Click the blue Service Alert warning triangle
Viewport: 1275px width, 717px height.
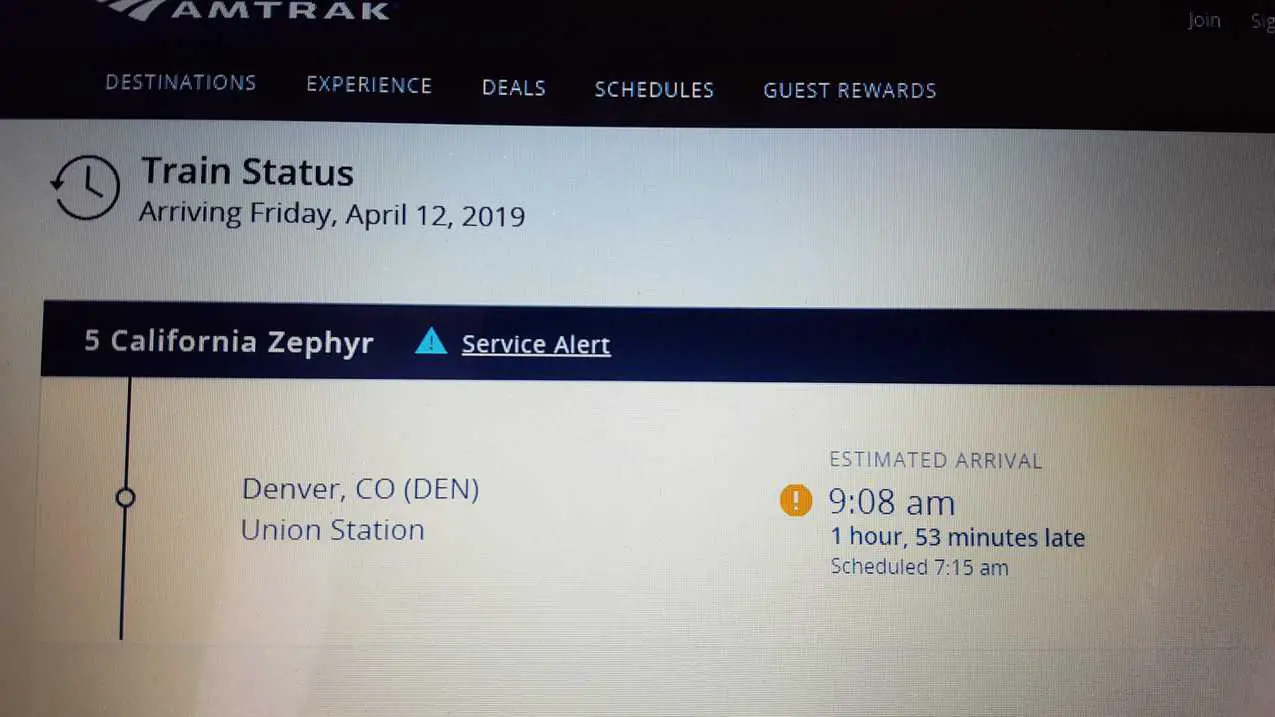click(431, 341)
